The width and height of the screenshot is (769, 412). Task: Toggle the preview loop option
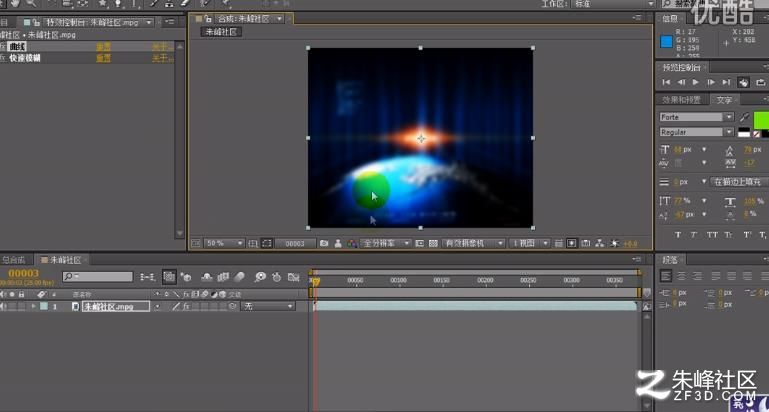(x=761, y=82)
